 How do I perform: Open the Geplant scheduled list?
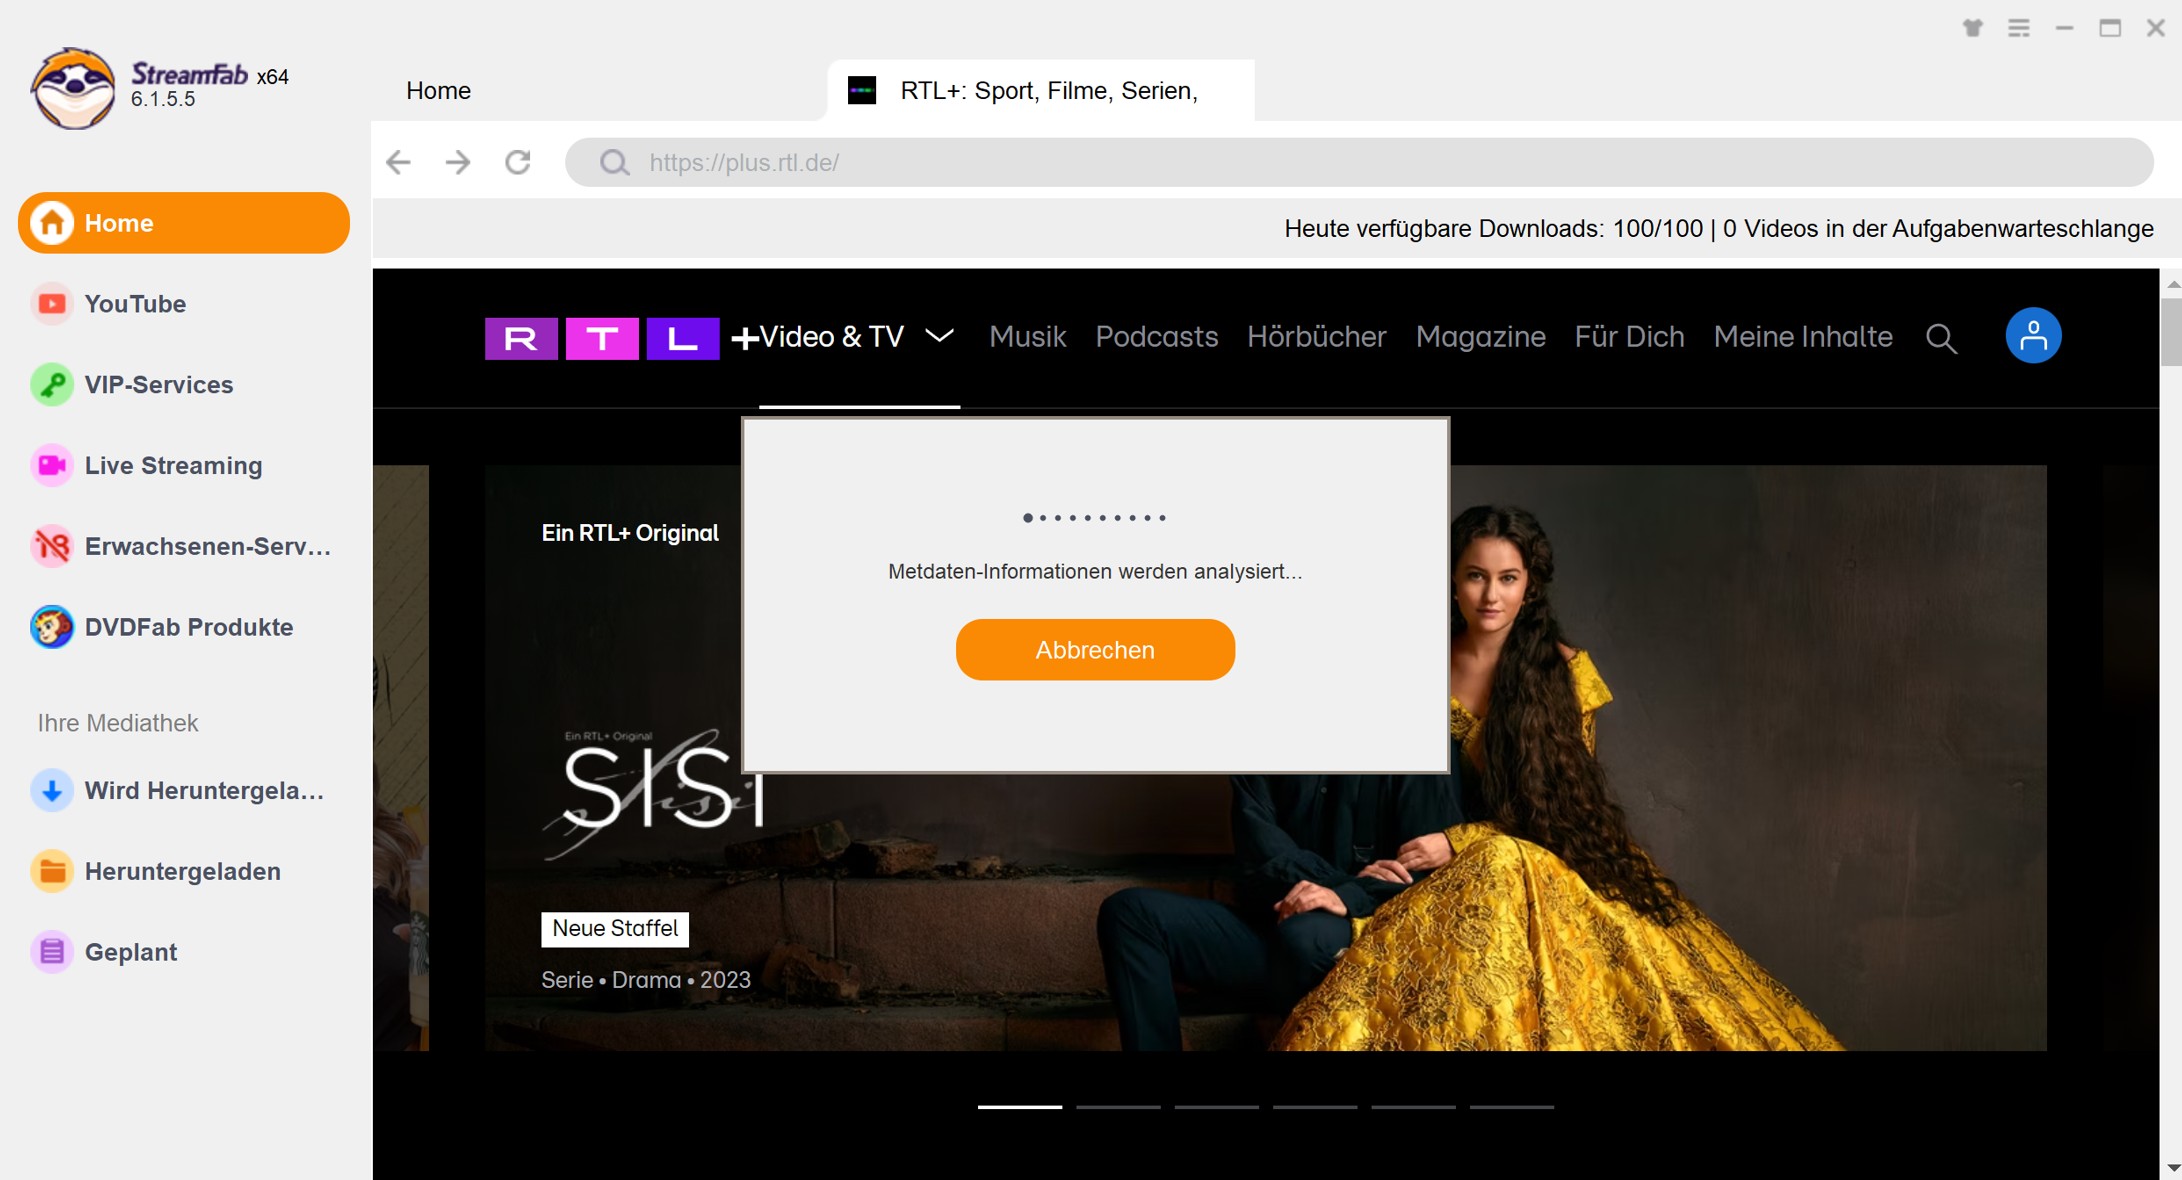(x=184, y=953)
